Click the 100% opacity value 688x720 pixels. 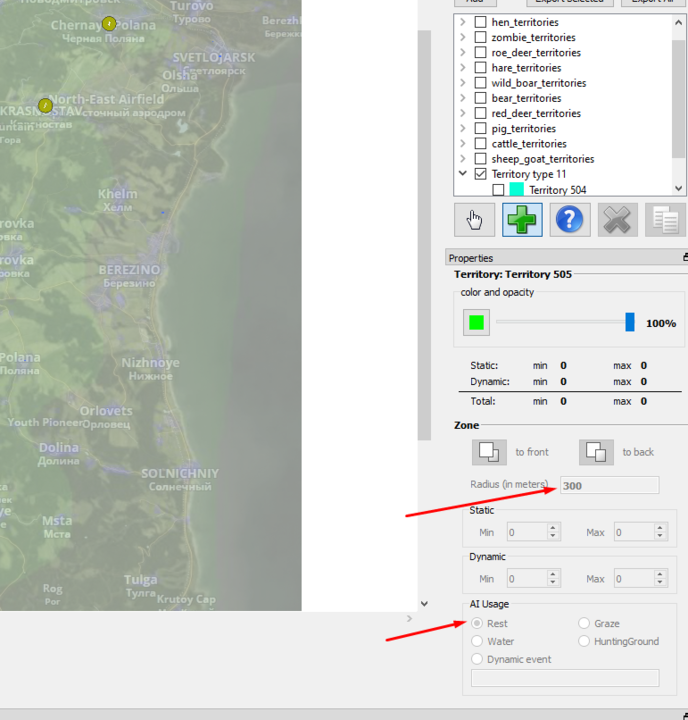(661, 323)
